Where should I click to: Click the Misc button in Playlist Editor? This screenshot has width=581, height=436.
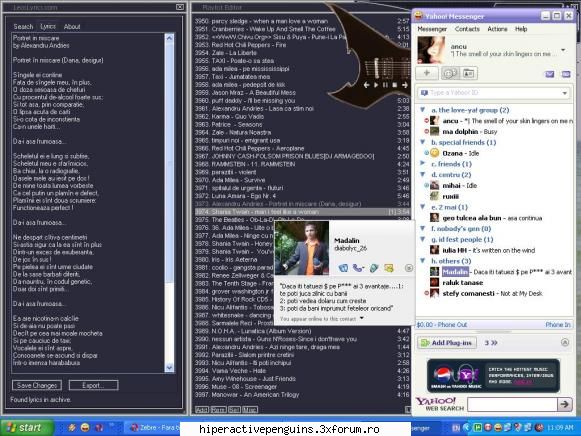pyautogui.click(x=249, y=410)
